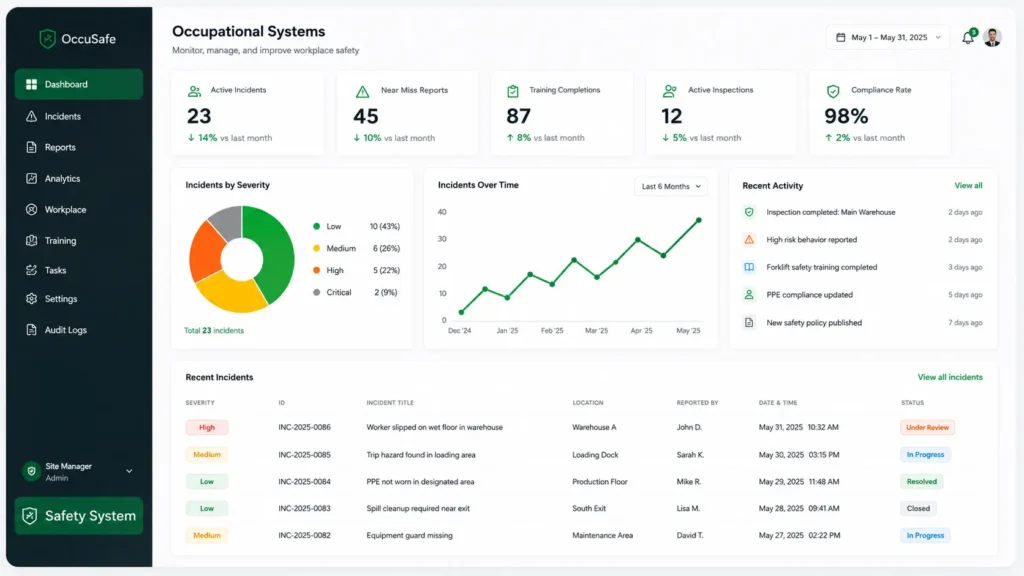Click the View all incidents link
The image size is (1024, 576).
pos(950,377)
